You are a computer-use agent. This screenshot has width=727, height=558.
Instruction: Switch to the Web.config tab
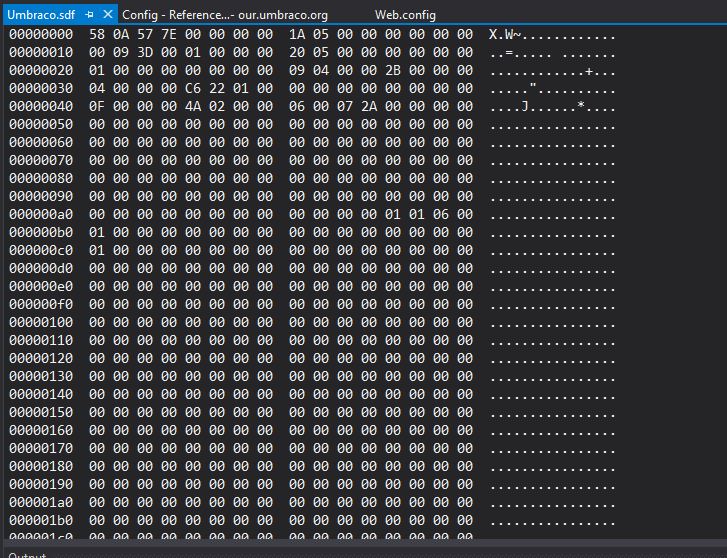[x=405, y=15]
